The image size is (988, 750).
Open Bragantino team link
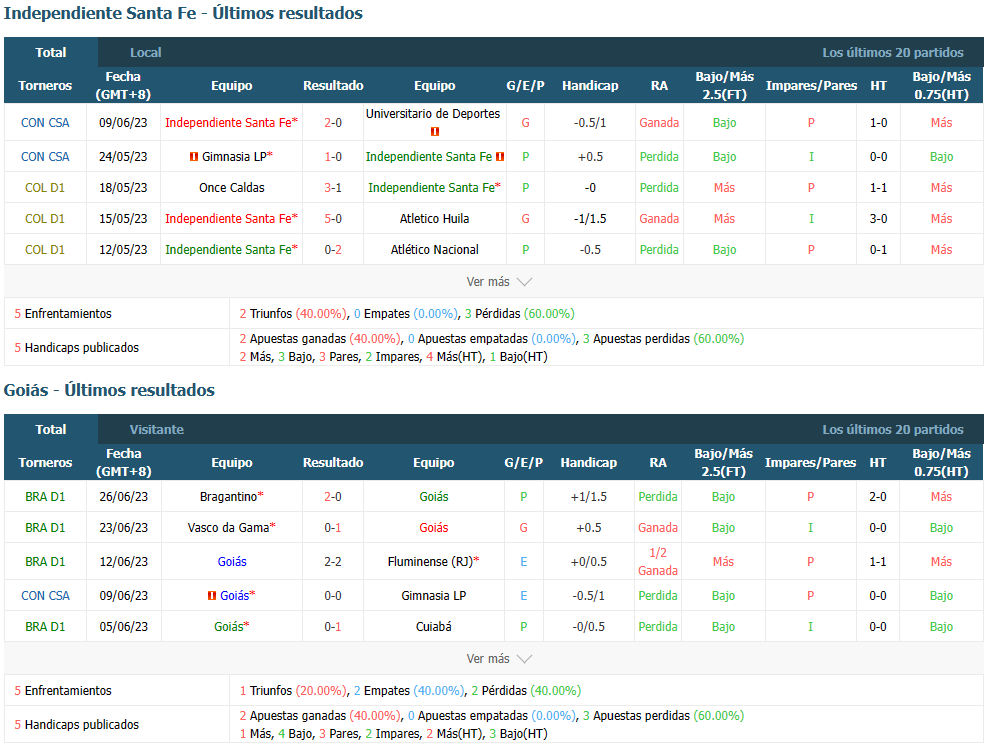coord(229,497)
